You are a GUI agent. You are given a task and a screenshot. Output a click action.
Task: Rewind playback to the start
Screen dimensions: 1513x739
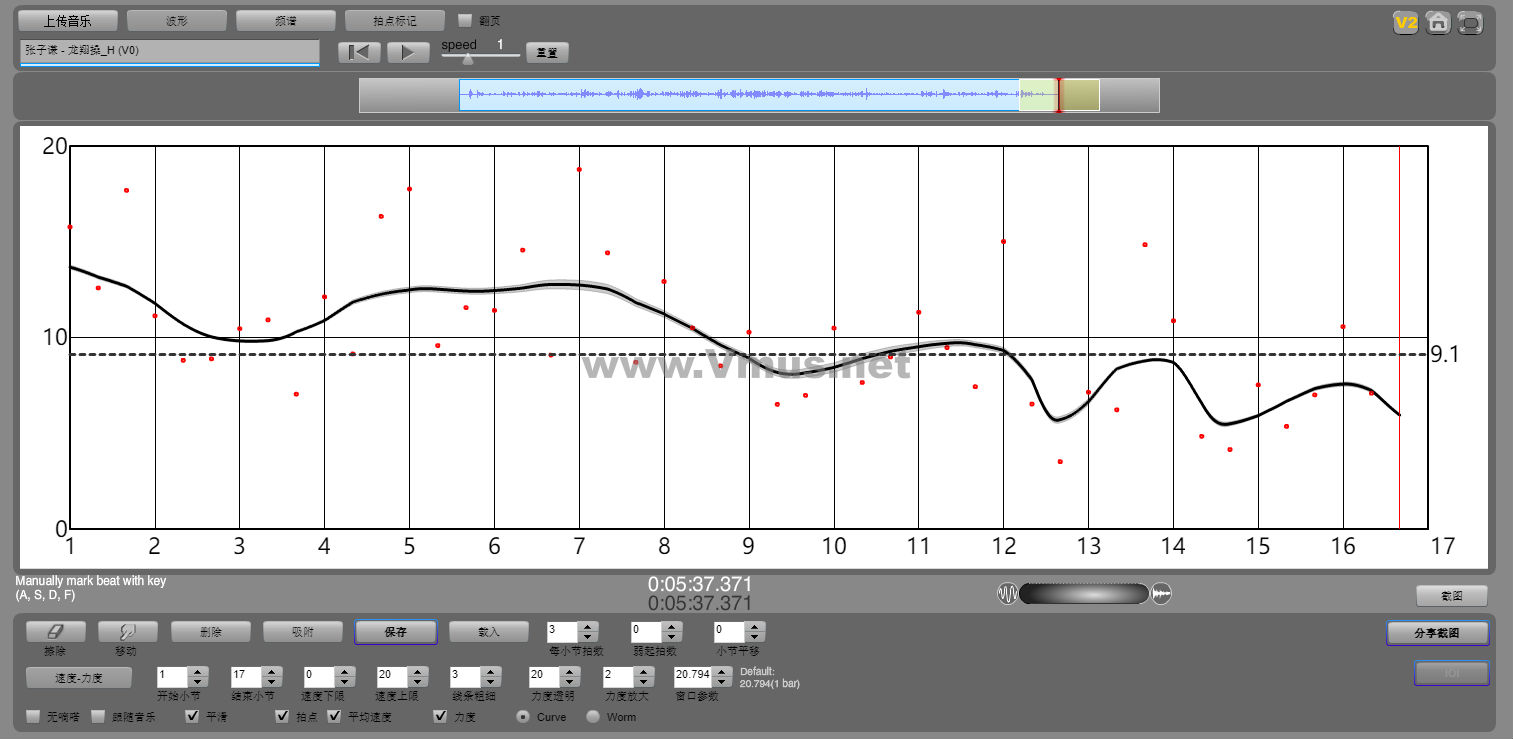click(x=359, y=53)
